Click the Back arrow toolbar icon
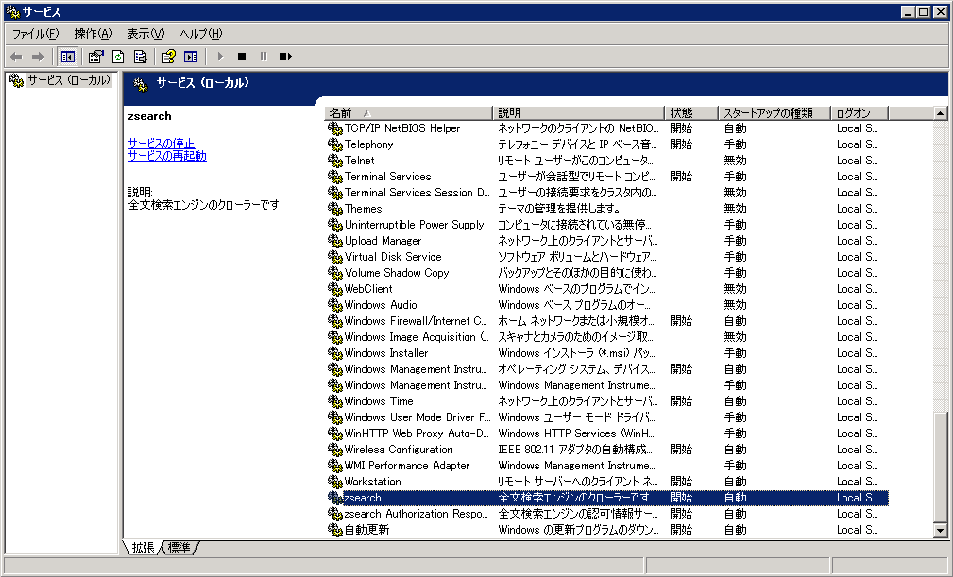This screenshot has height=577, width=953. pos(16,57)
